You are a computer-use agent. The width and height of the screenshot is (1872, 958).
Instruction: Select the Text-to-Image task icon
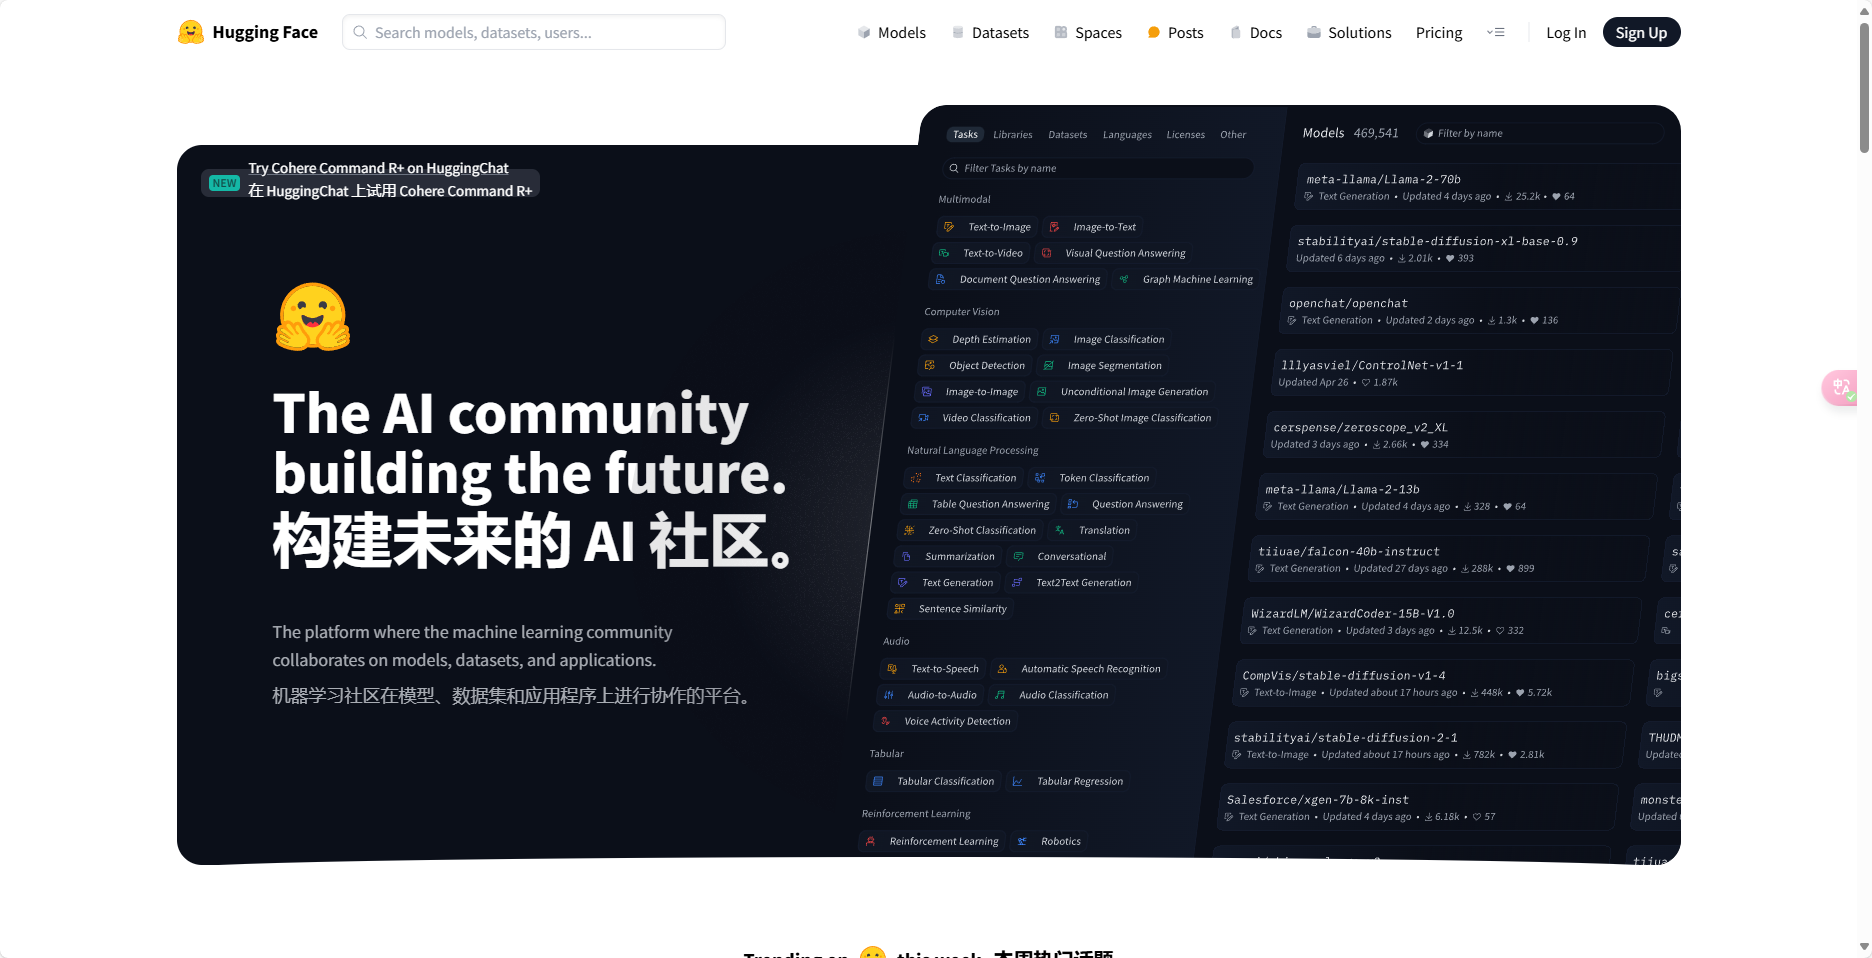click(x=948, y=227)
